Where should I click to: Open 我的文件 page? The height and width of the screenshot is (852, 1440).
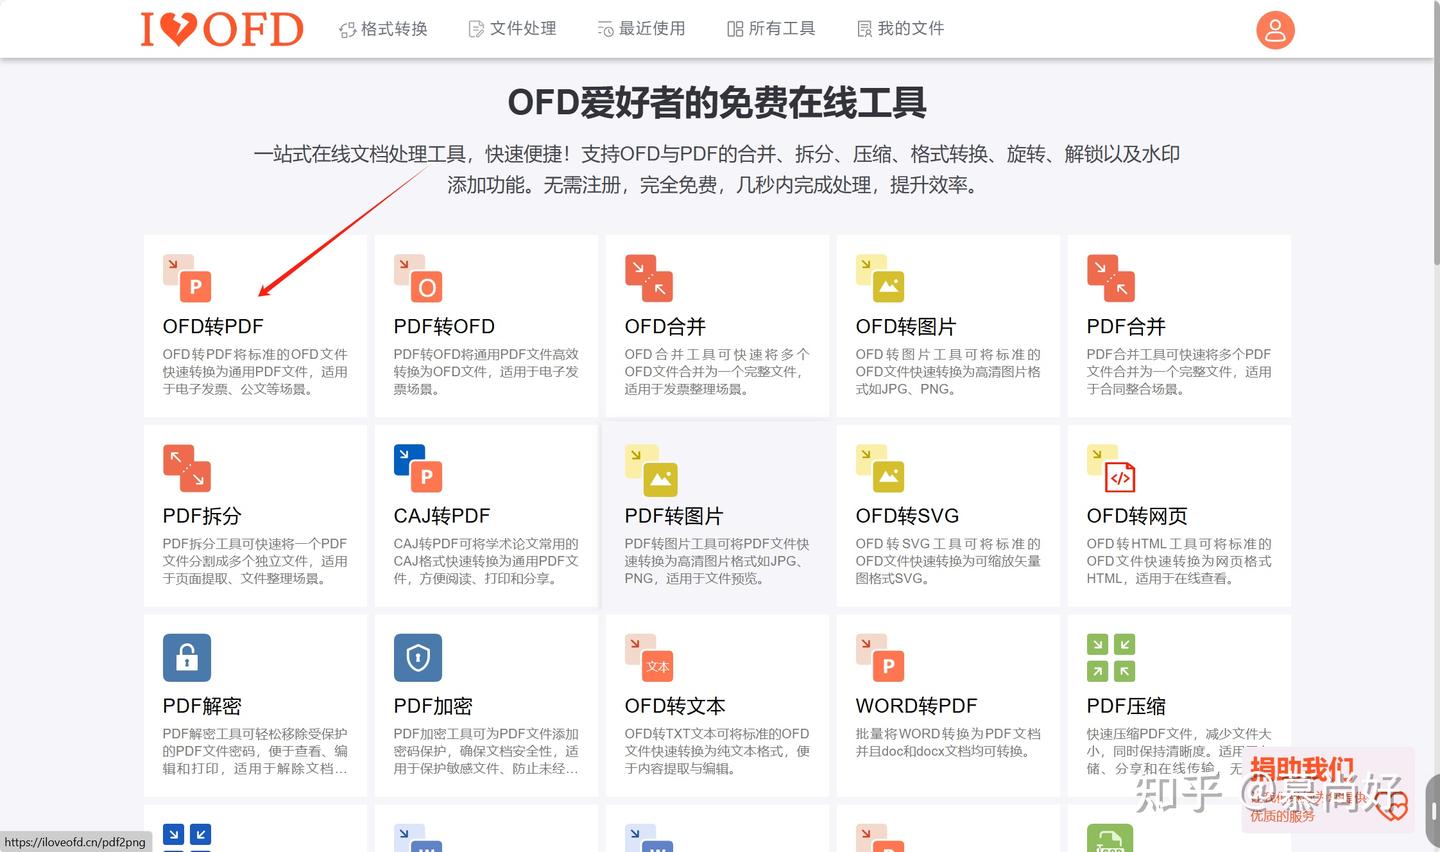[899, 29]
